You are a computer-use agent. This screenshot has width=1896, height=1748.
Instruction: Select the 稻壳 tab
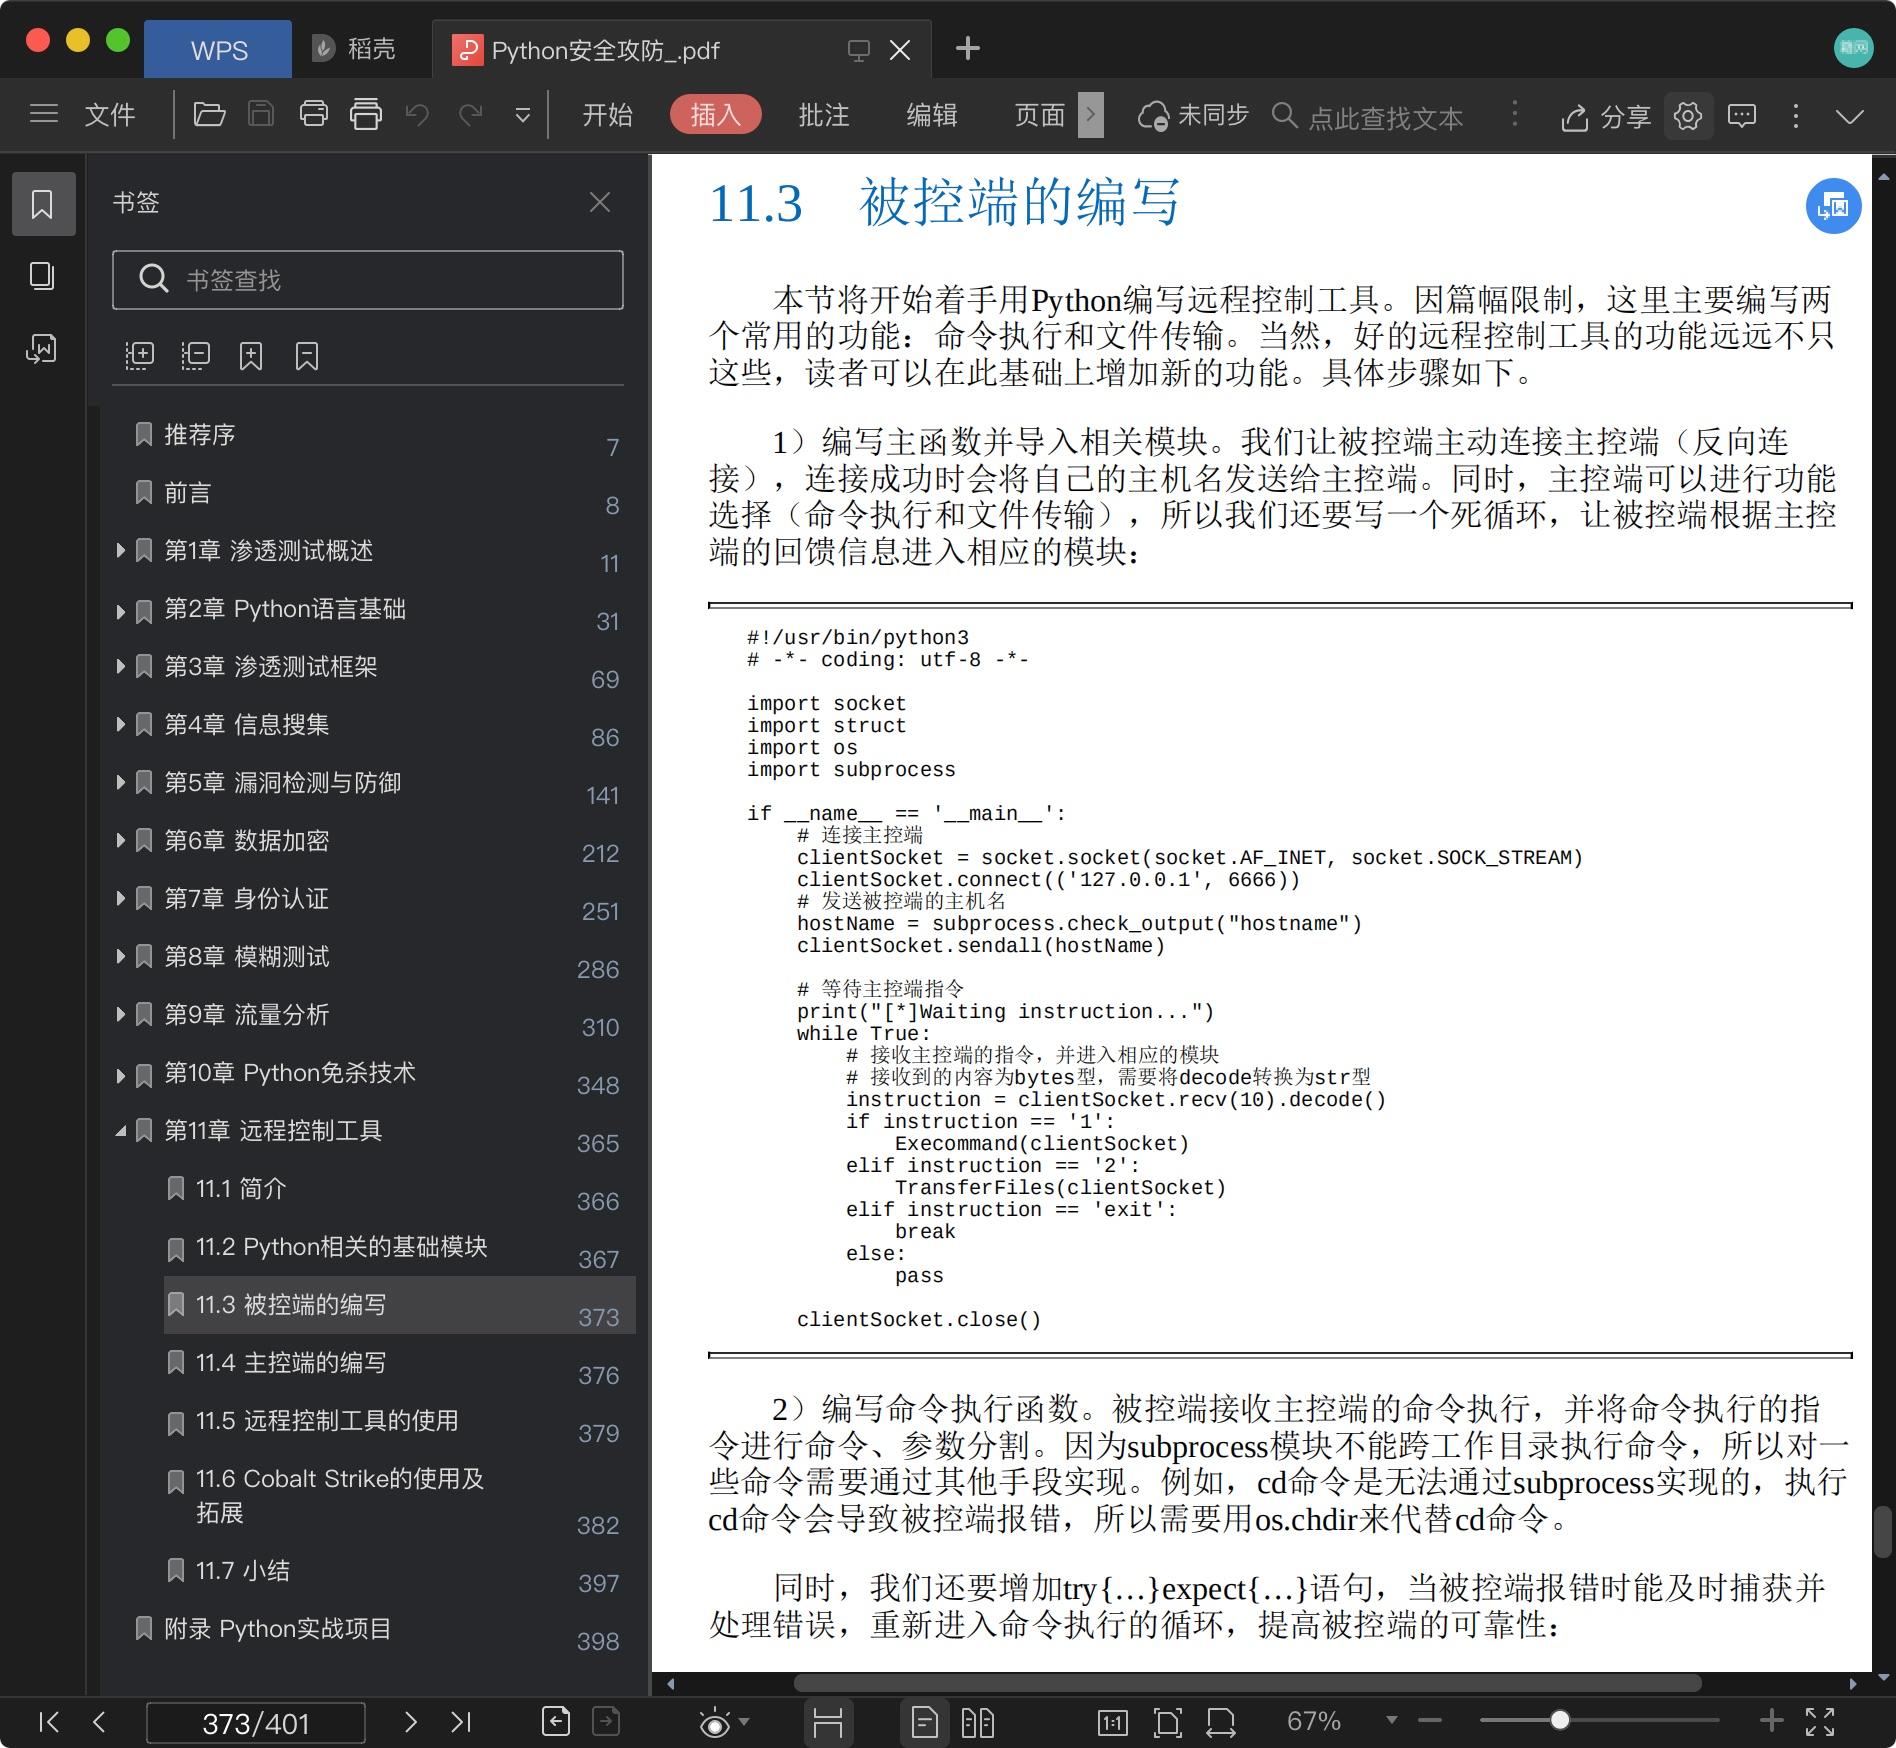pyautogui.click(x=354, y=49)
